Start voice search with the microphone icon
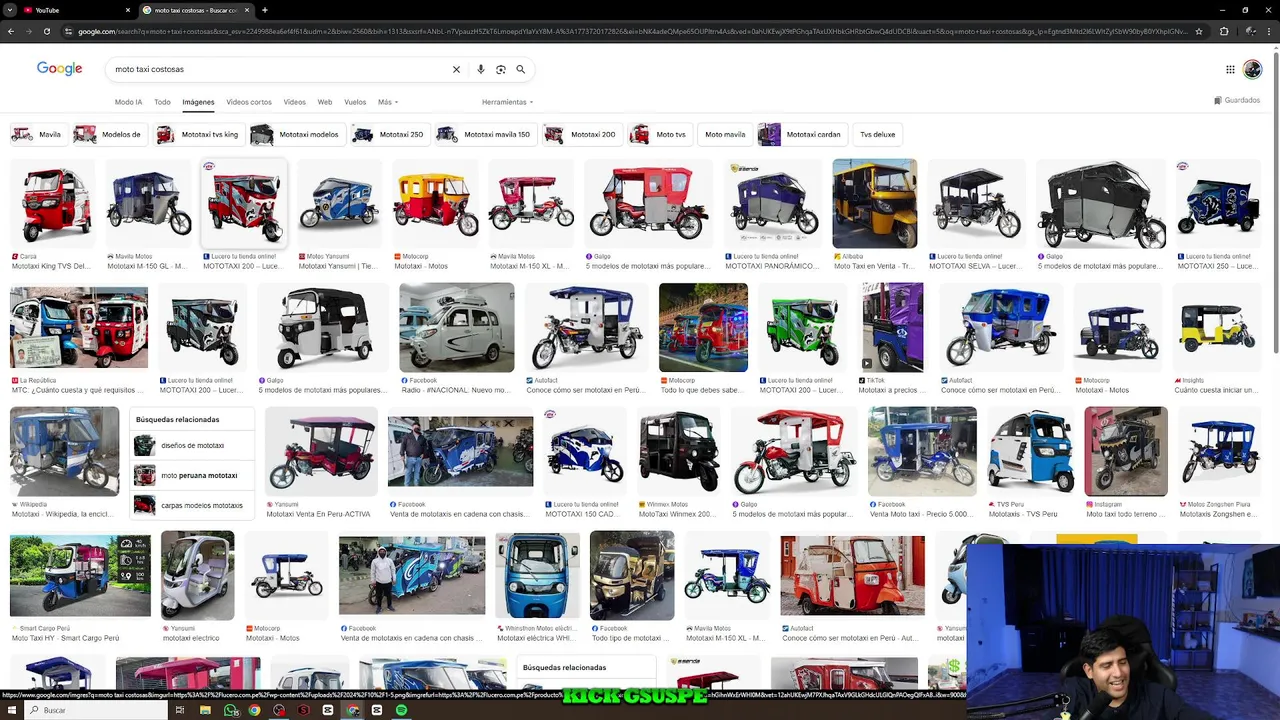This screenshot has height=720, width=1280. click(x=481, y=70)
